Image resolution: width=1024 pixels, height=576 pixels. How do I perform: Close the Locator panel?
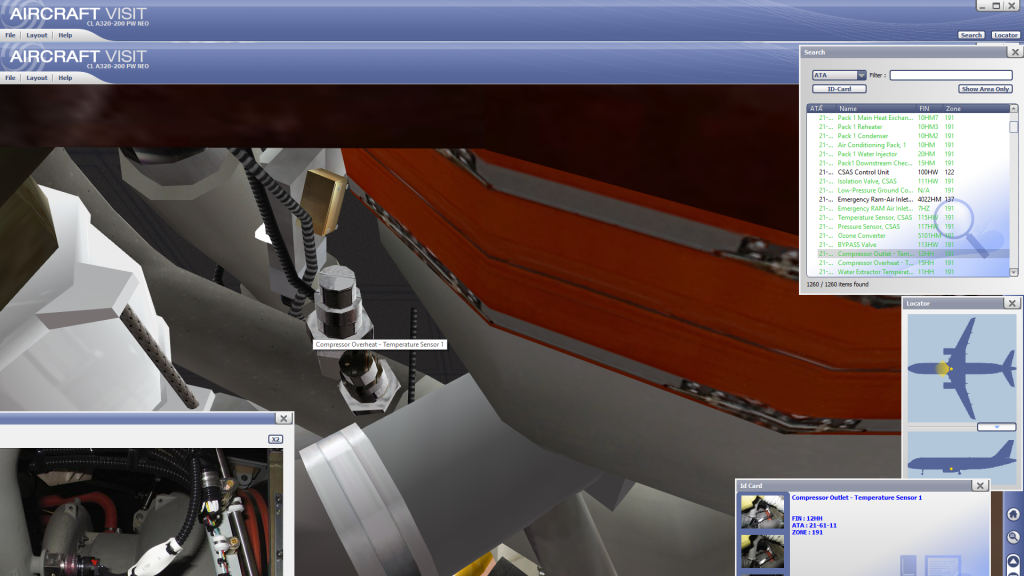point(1012,303)
